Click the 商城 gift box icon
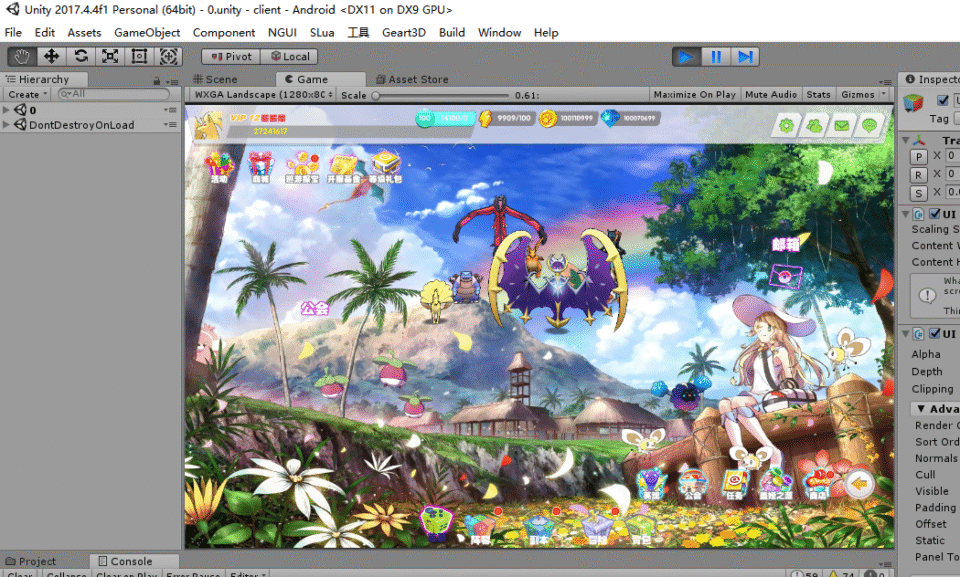The image size is (960, 577). coord(260,168)
